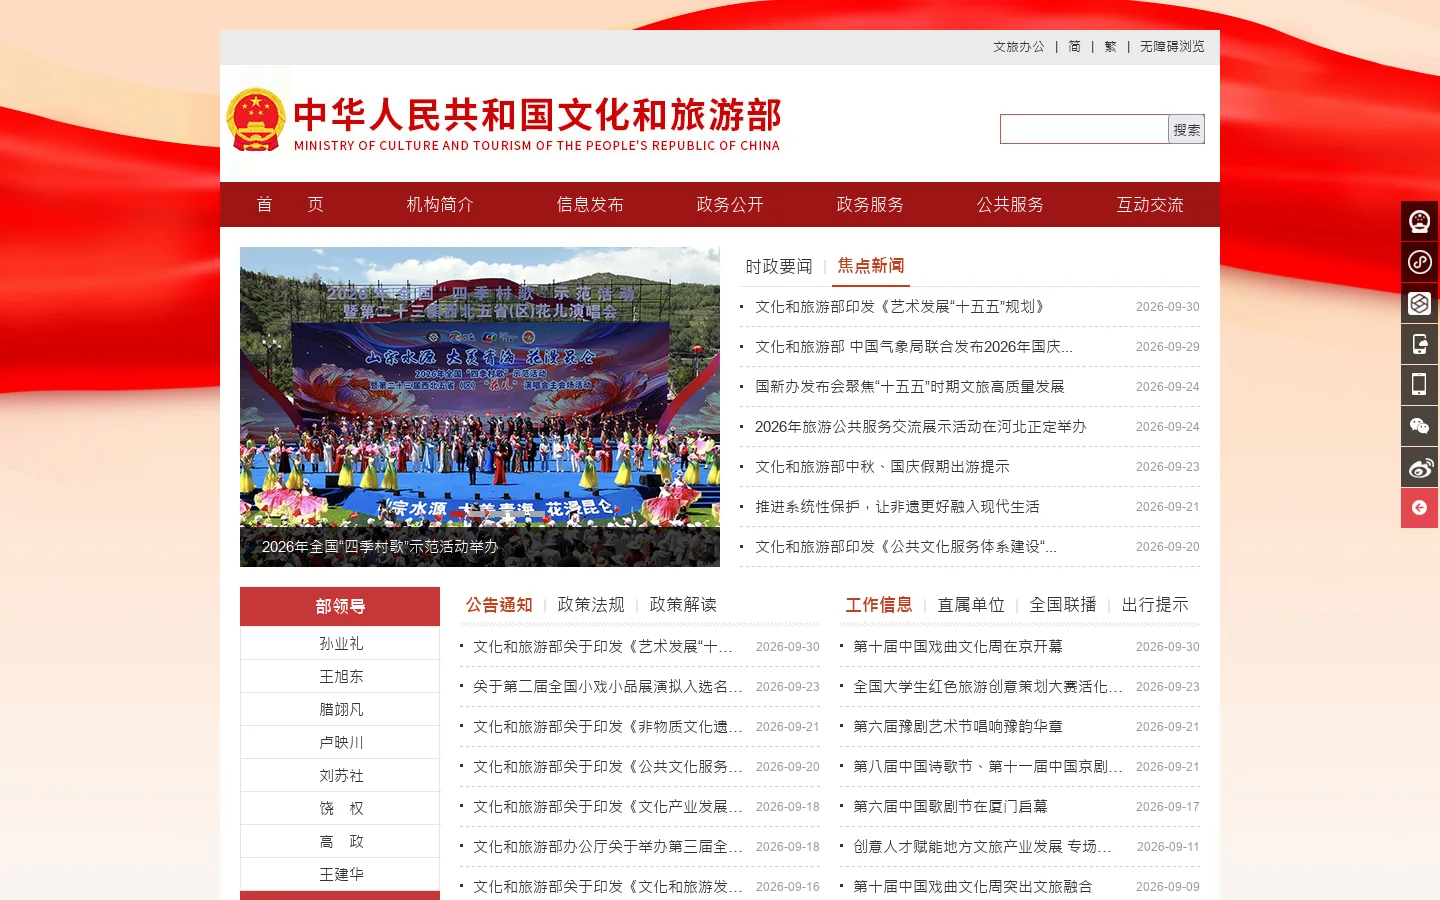Focus the site search input field

(x=1084, y=129)
